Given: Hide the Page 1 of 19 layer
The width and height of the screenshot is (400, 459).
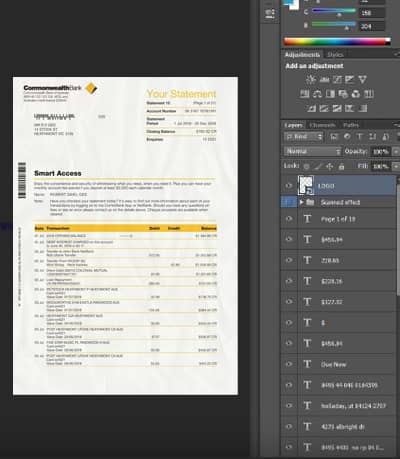Looking at the screenshot, I should 289,219.
